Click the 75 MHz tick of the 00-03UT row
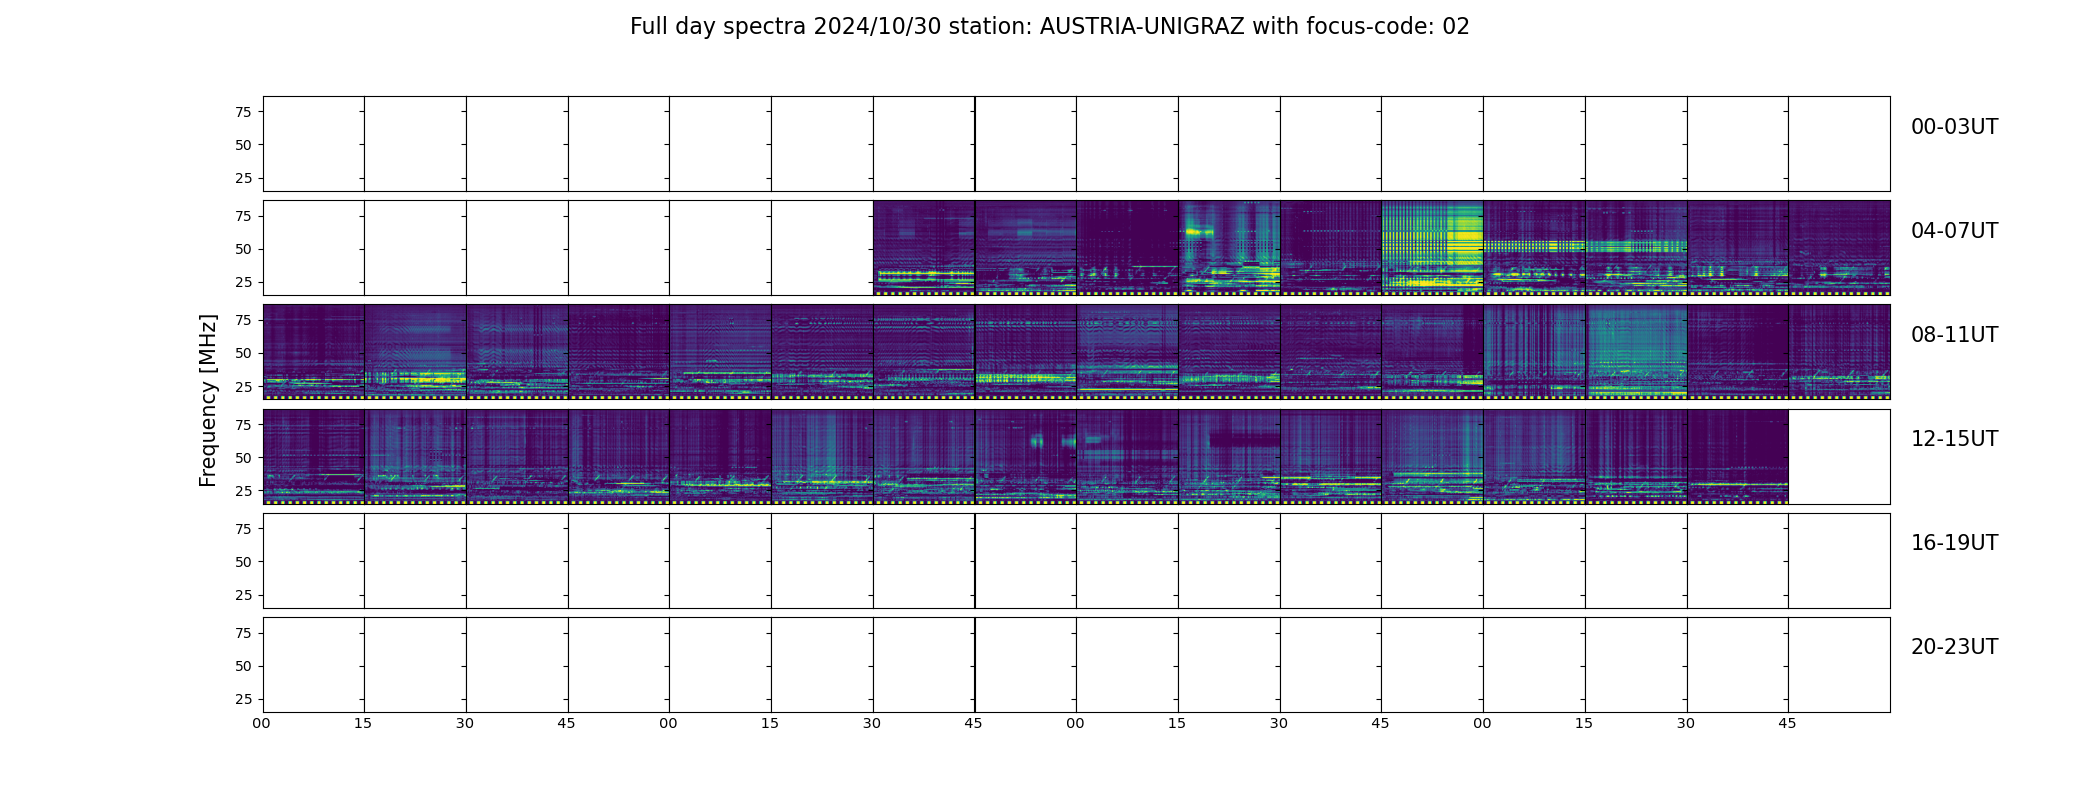This screenshot has height=800, width=2100. tap(243, 112)
